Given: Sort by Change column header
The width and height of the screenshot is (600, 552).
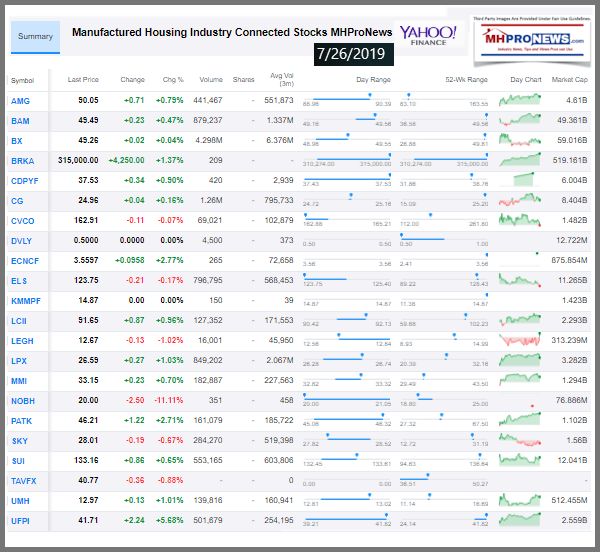Looking at the screenshot, I should pos(132,80).
